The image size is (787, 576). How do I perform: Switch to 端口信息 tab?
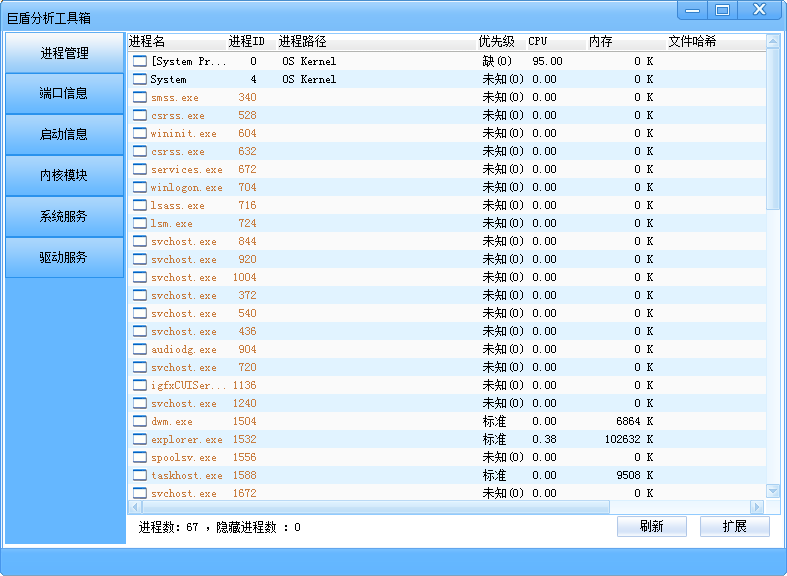pyautogui.click(x=64, y=94)
